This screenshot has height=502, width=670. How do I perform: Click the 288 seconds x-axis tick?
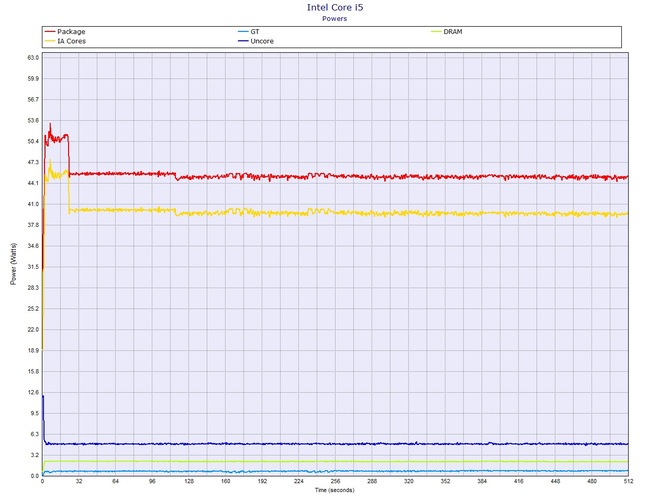click(372, 481)
